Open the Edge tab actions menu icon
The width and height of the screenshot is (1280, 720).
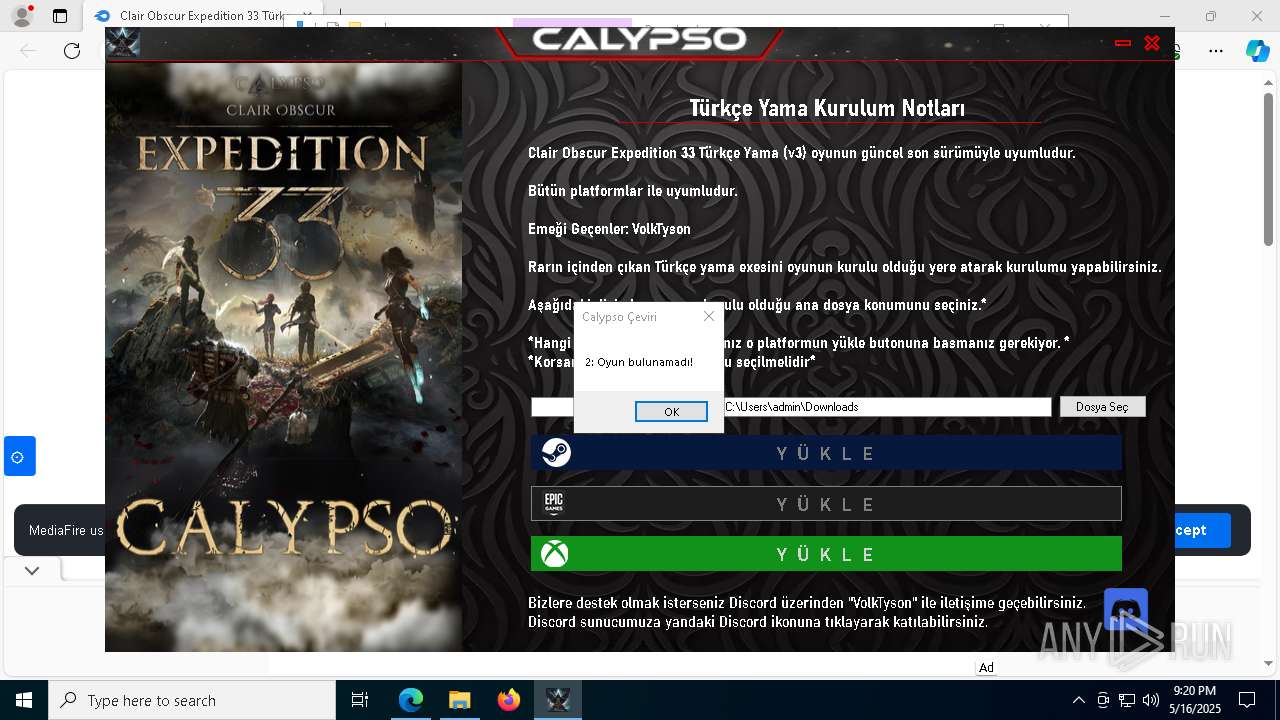coord(60,16)
